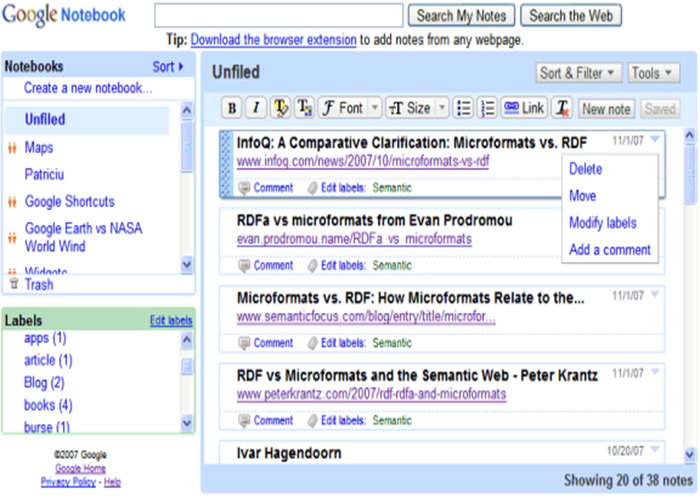Filter by the Blog (2) label
The width and height of the screenshot is (700, 500).
pyautogui.click(x=44, y=383)
